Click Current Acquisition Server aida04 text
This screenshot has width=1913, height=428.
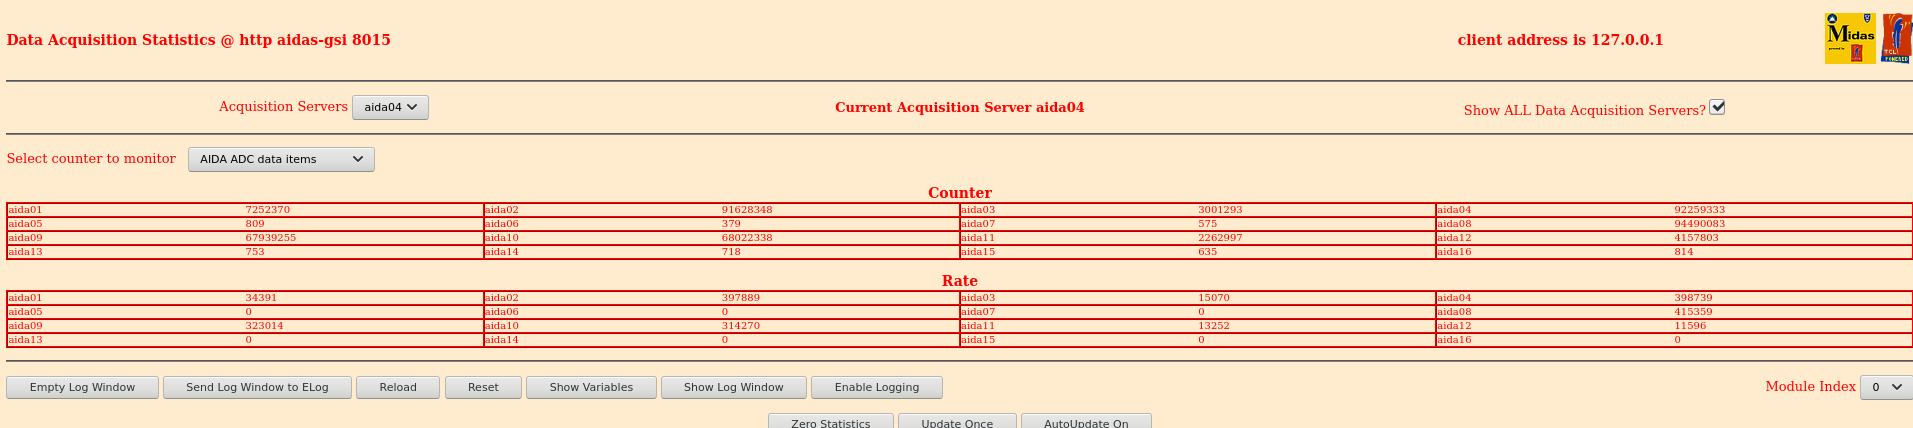pyautogui.click(x=960, y=107)
